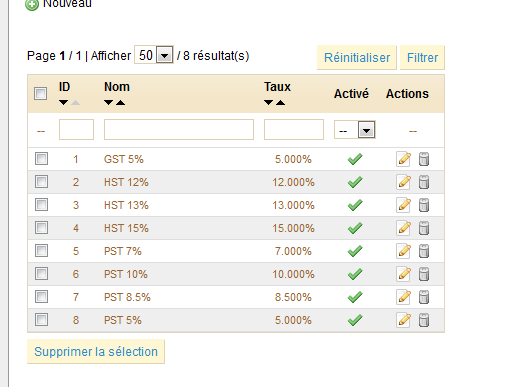
Task: Check the PST 10% row checkbox
Action: (x=41, y=274)
